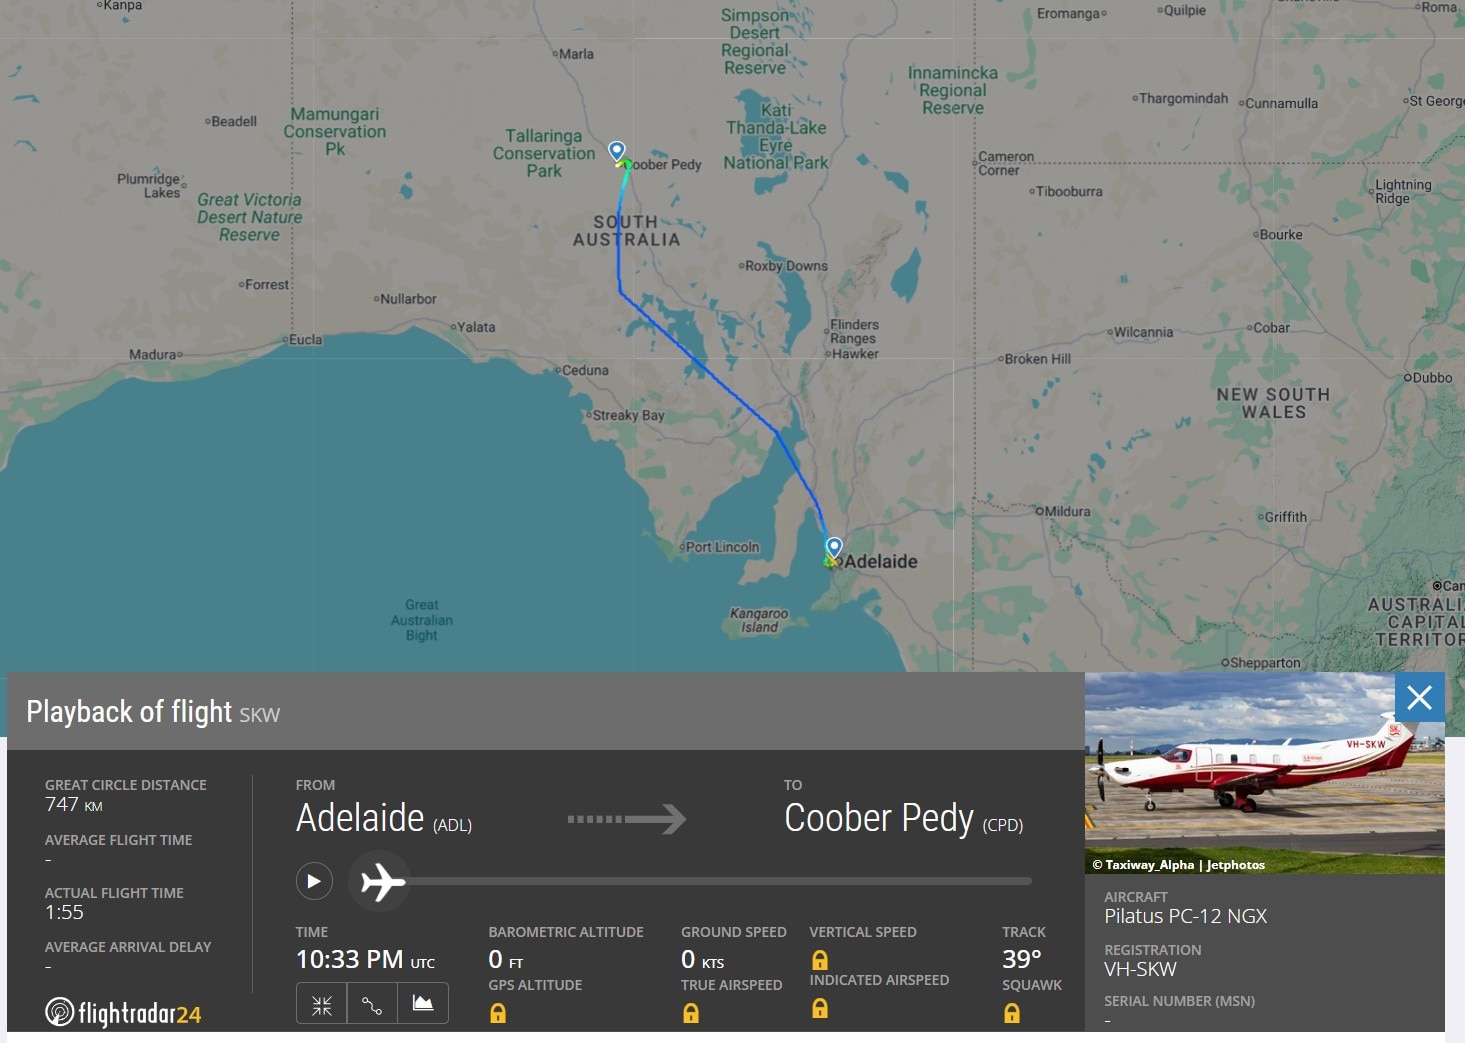Click the flightradar24 logo
Viewport: 1465px width, 1043px height.
click(x=124, y=1013)
